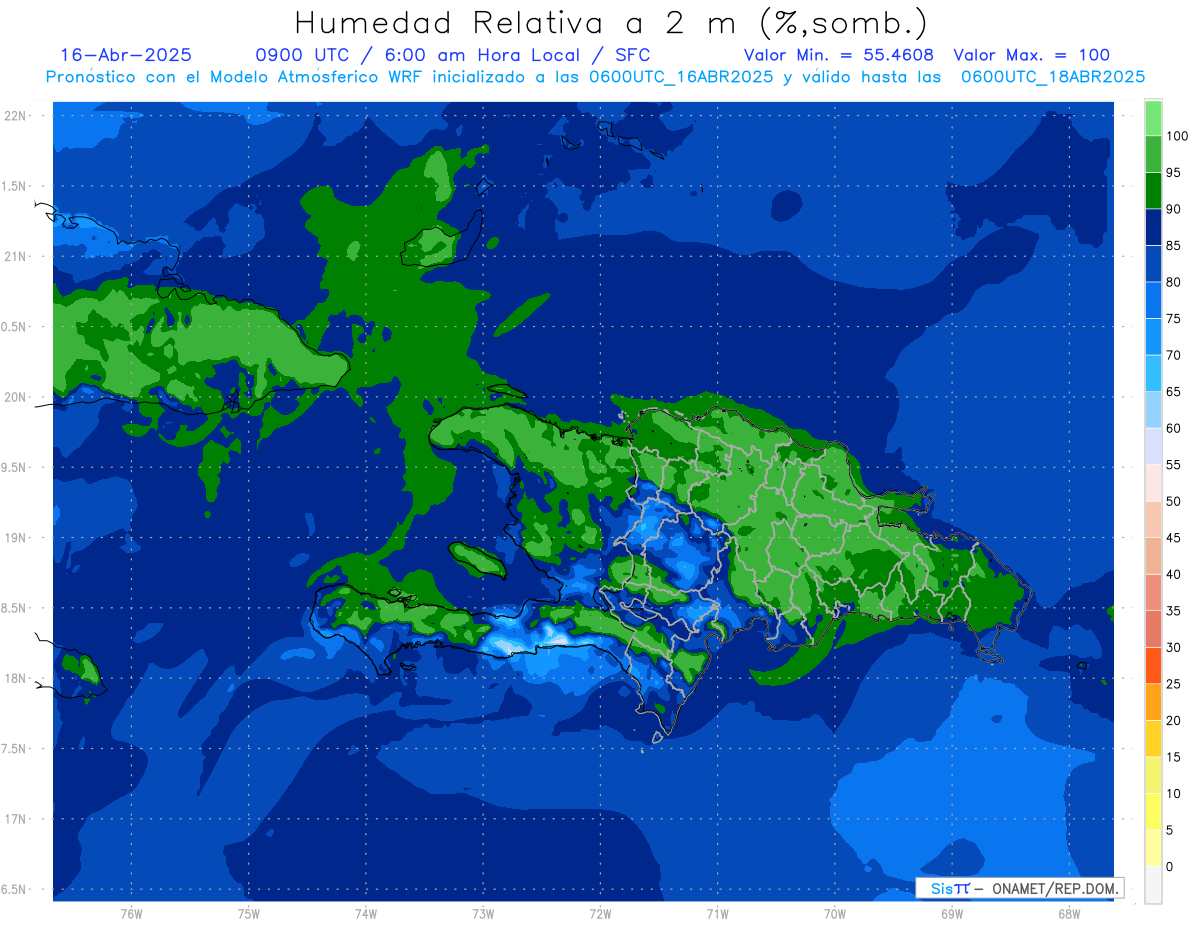Click the light blue legend swatch between 60 and 65
The width and height of the screenshot is (1200, 927).
[1153, 410]
